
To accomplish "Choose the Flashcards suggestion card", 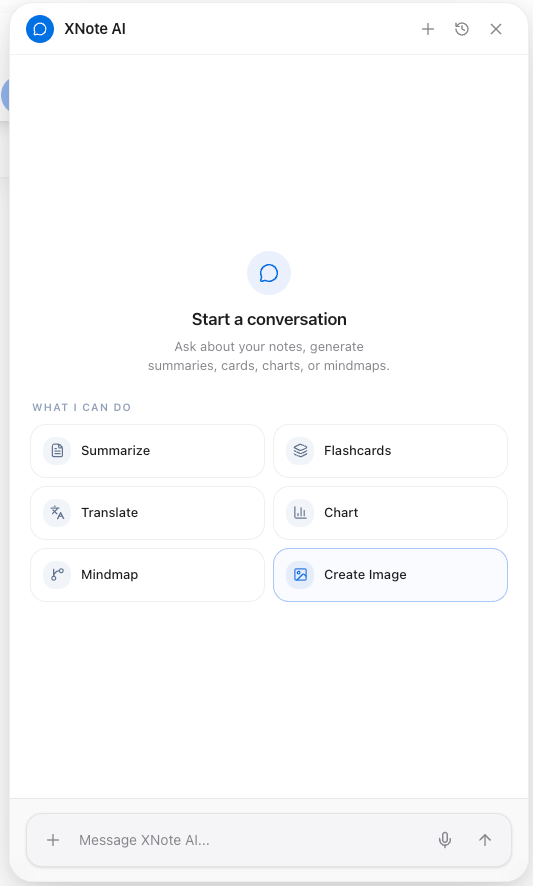I will 391,451.
